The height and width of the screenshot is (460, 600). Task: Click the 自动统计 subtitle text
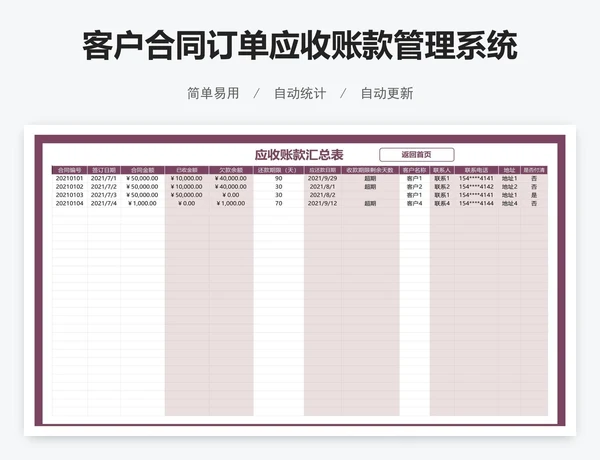coord(300,93)
